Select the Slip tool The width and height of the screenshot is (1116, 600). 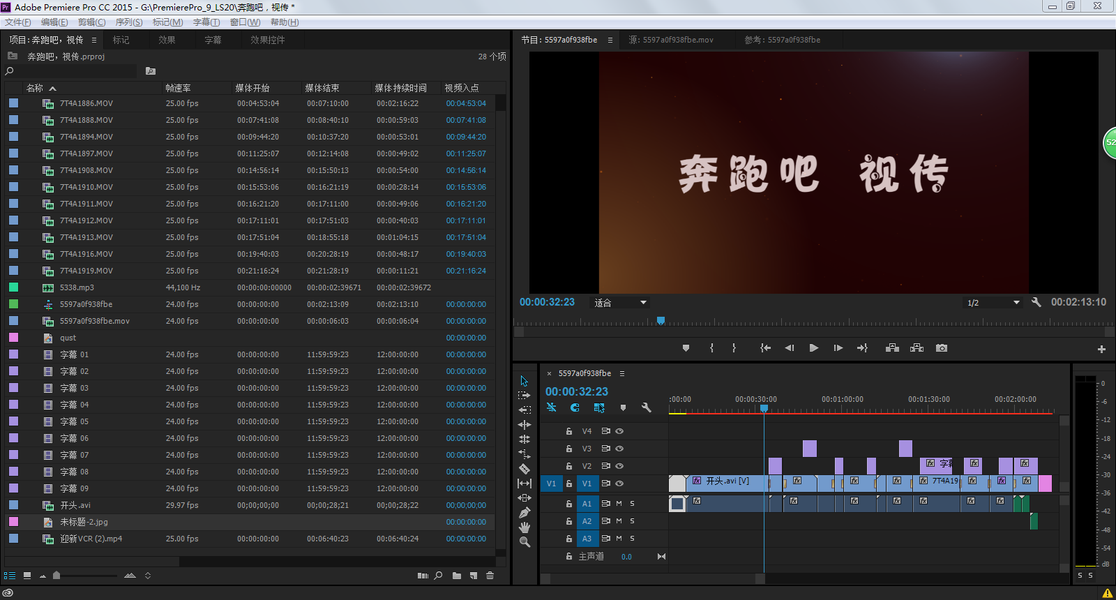pos(524,483)
